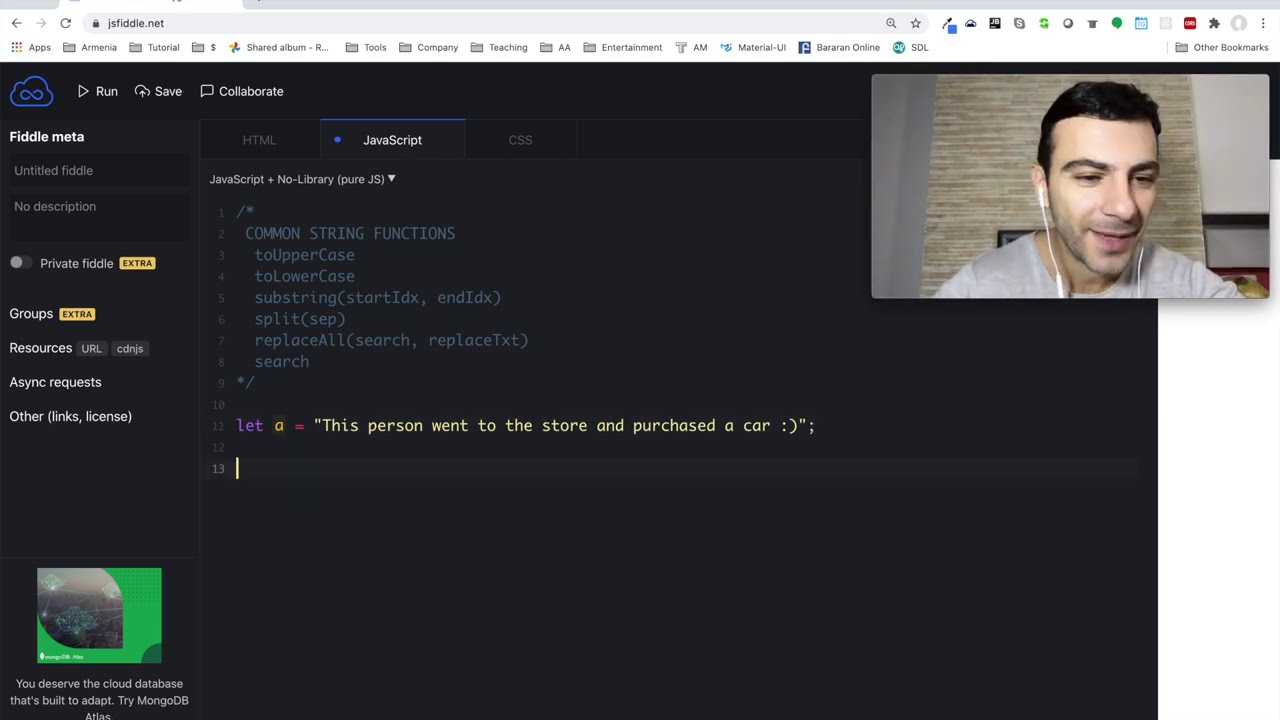Reload the jsfiddle.net page
The image size is (1280, 720).
pos(66,23)
